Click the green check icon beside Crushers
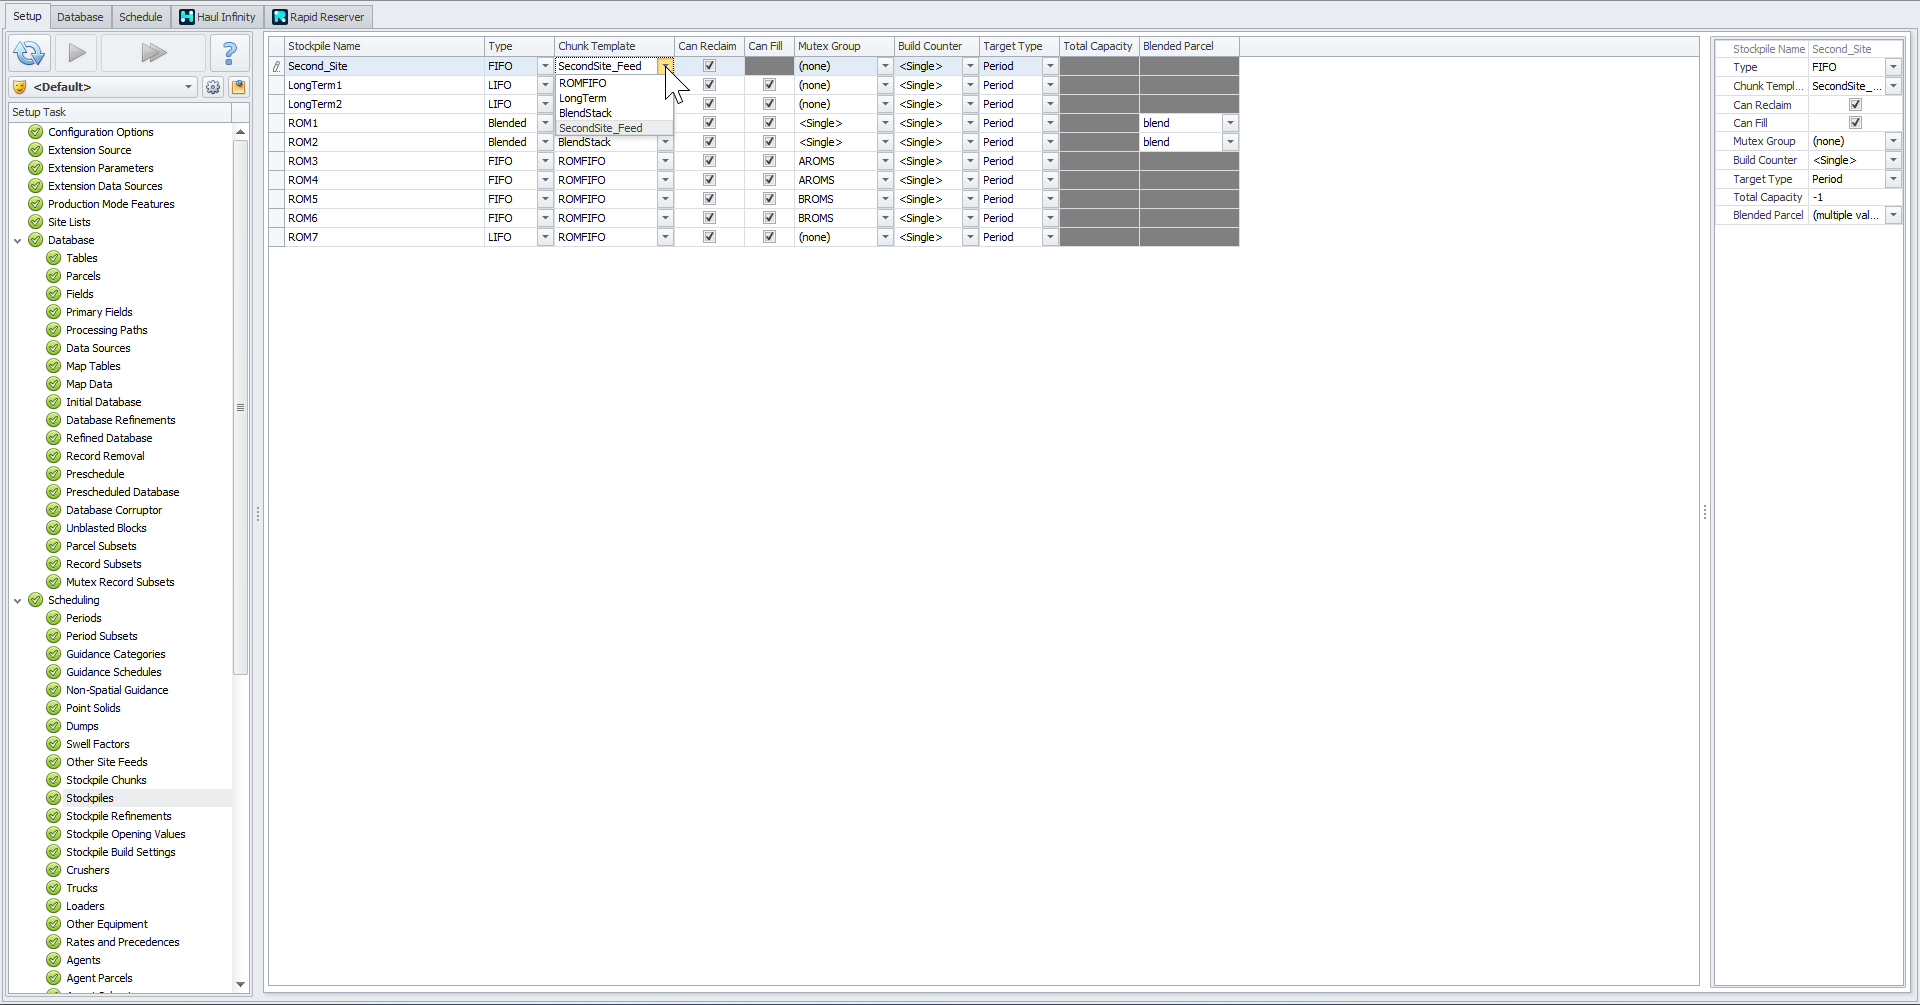Screen dimensions: 1920x1005 click(54, 870)
